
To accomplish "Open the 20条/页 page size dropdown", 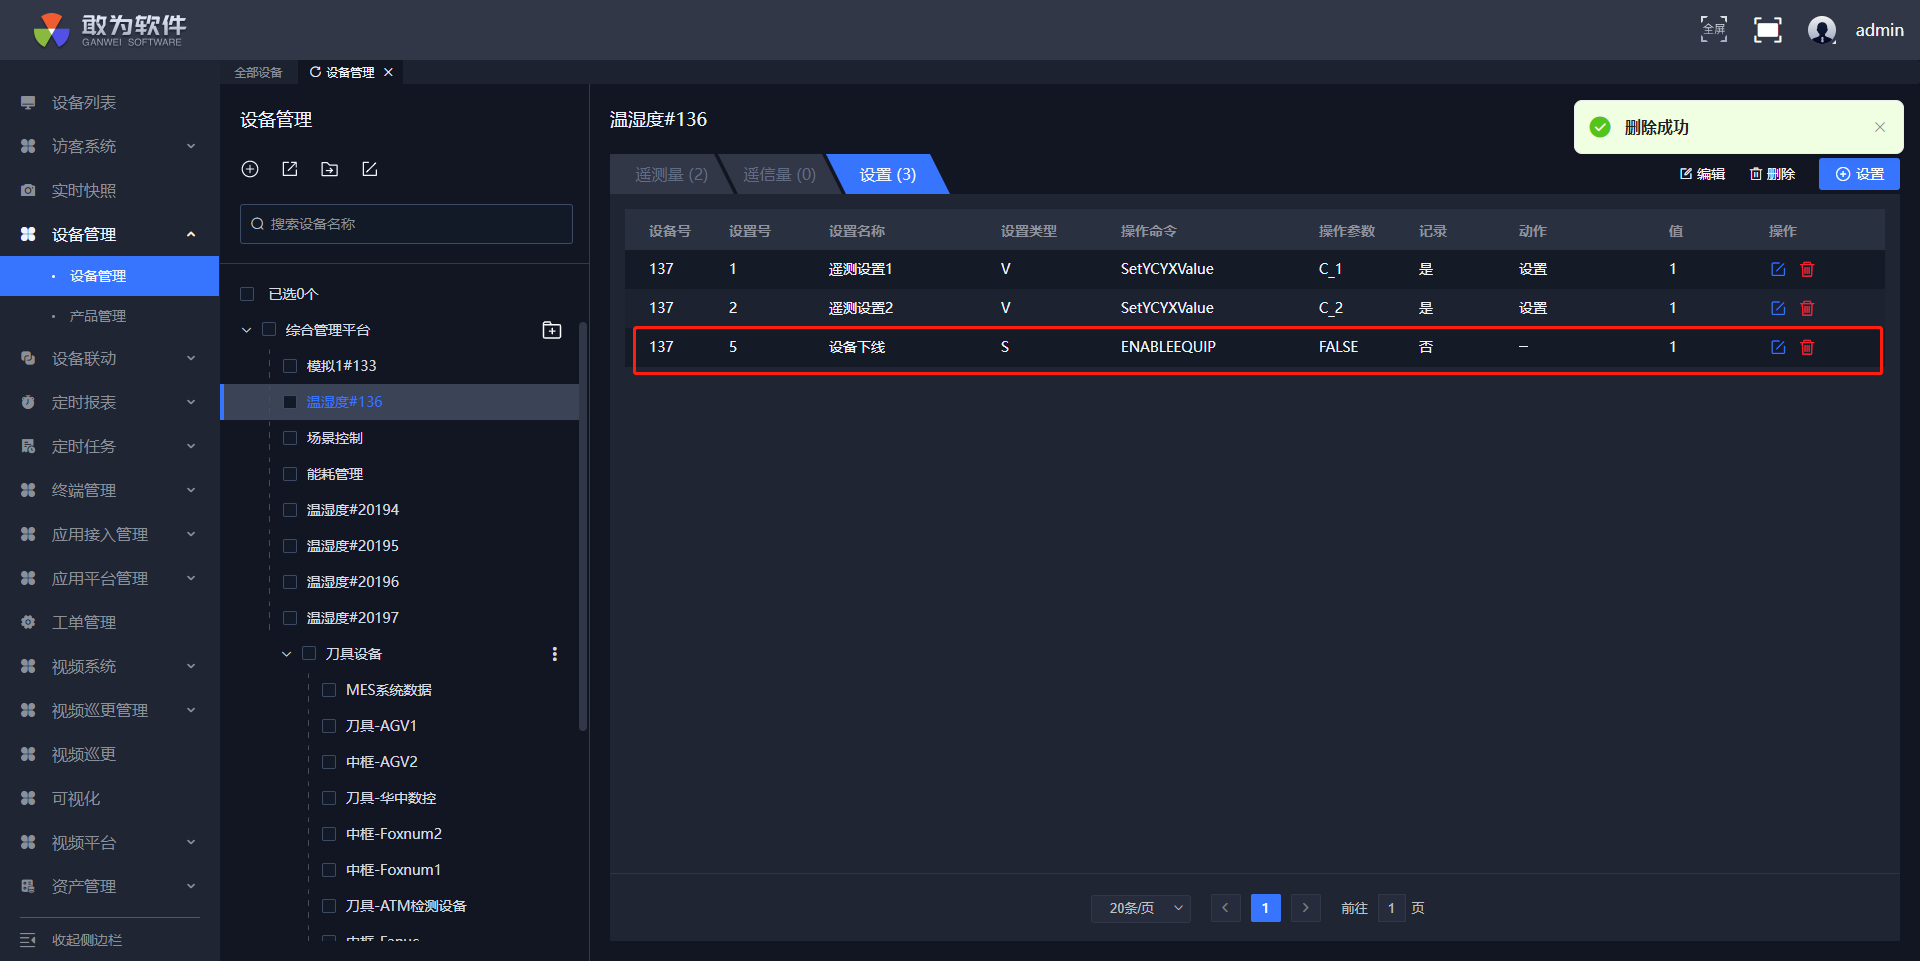I will click(1141, 908).
